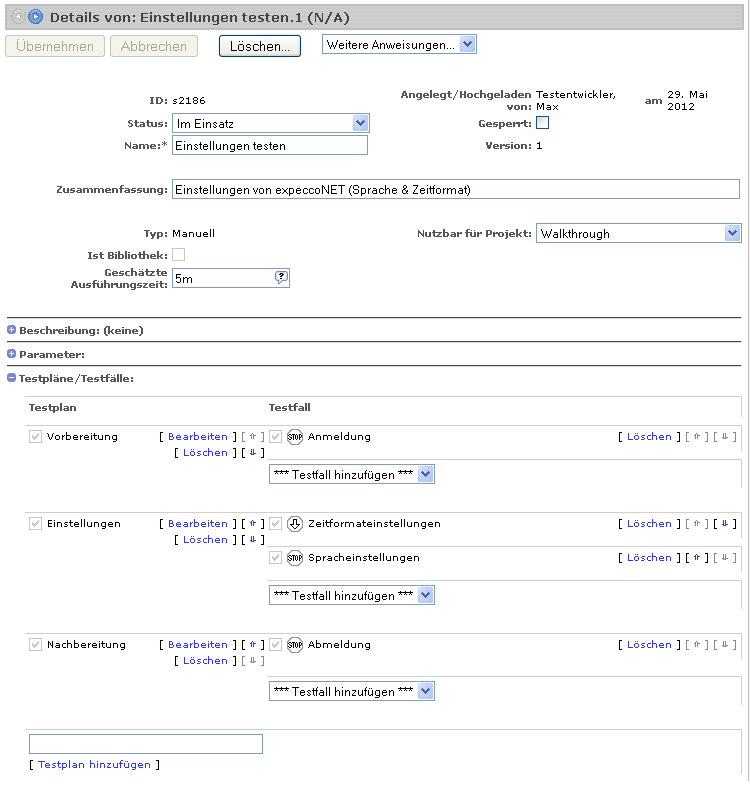Image resolution: width=750 pixels, height=796 pixels.
Task: Toggle the Gesperrt checkbox
Action: pyautogui.click(x=543, y=123)
